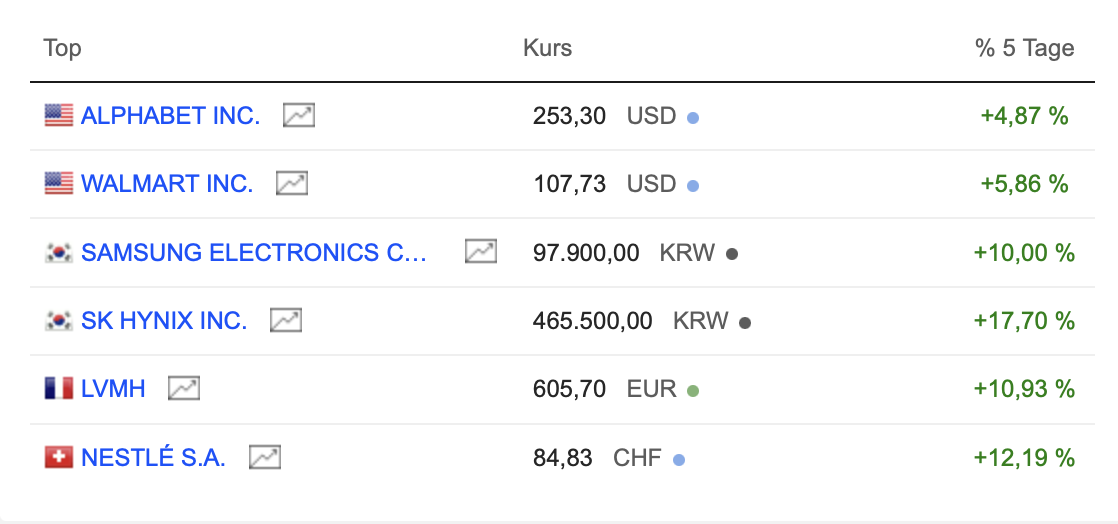
Task: Click the green status dot for LVMH
Action: click(693, 390)
